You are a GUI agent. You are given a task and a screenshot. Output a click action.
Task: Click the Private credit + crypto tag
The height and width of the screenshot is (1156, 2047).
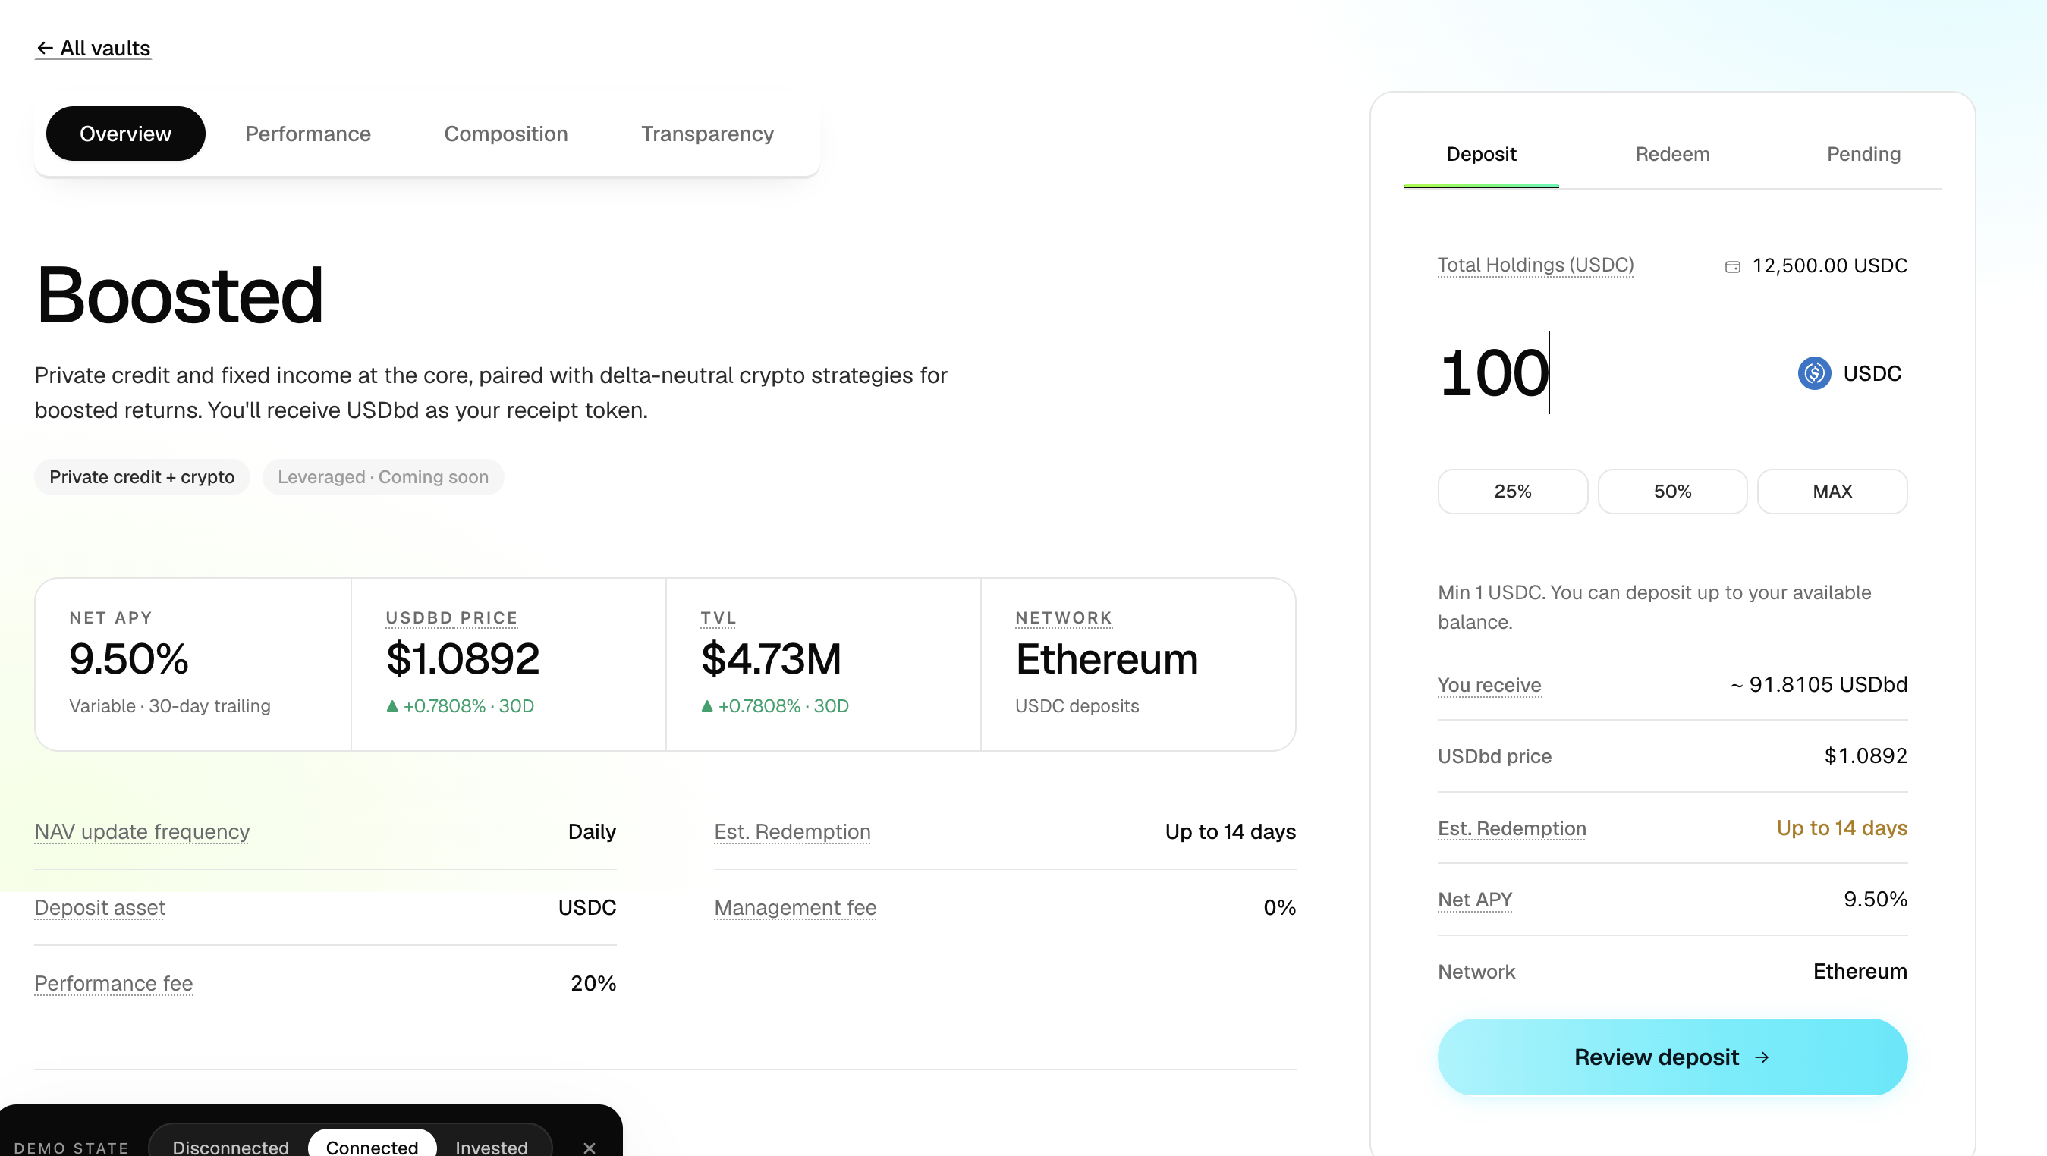click(x=142, y=477)
